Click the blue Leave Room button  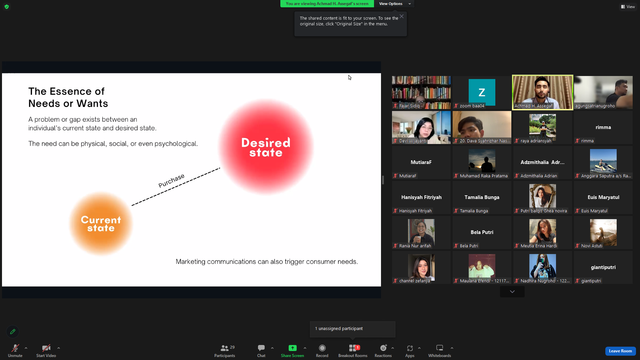(620, 351)
